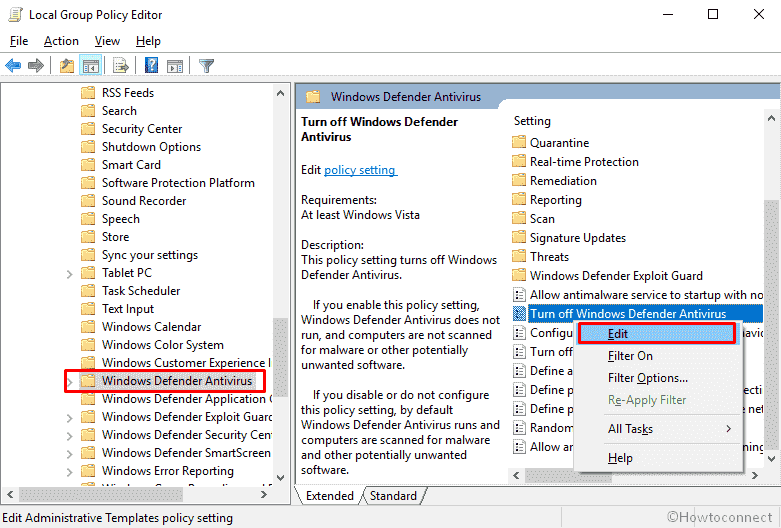Click the Threats folder icon

click(x=519, y=257)
